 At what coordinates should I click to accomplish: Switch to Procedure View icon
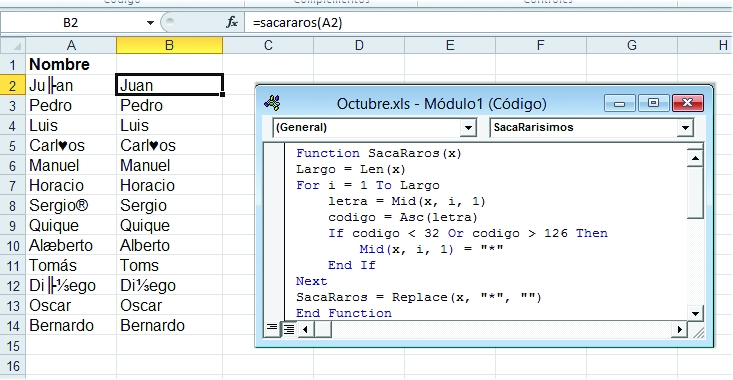pos(272,329)
